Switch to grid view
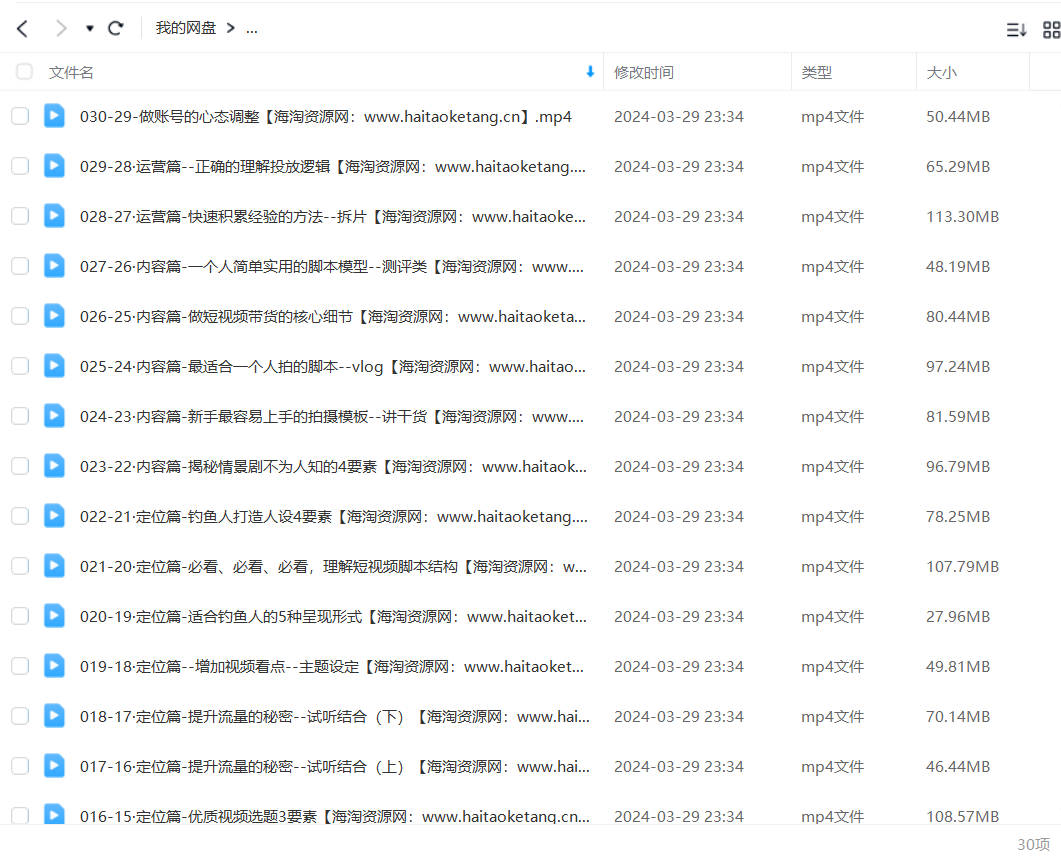Viewport: 1061px width, 859px height. point(1052,29)
